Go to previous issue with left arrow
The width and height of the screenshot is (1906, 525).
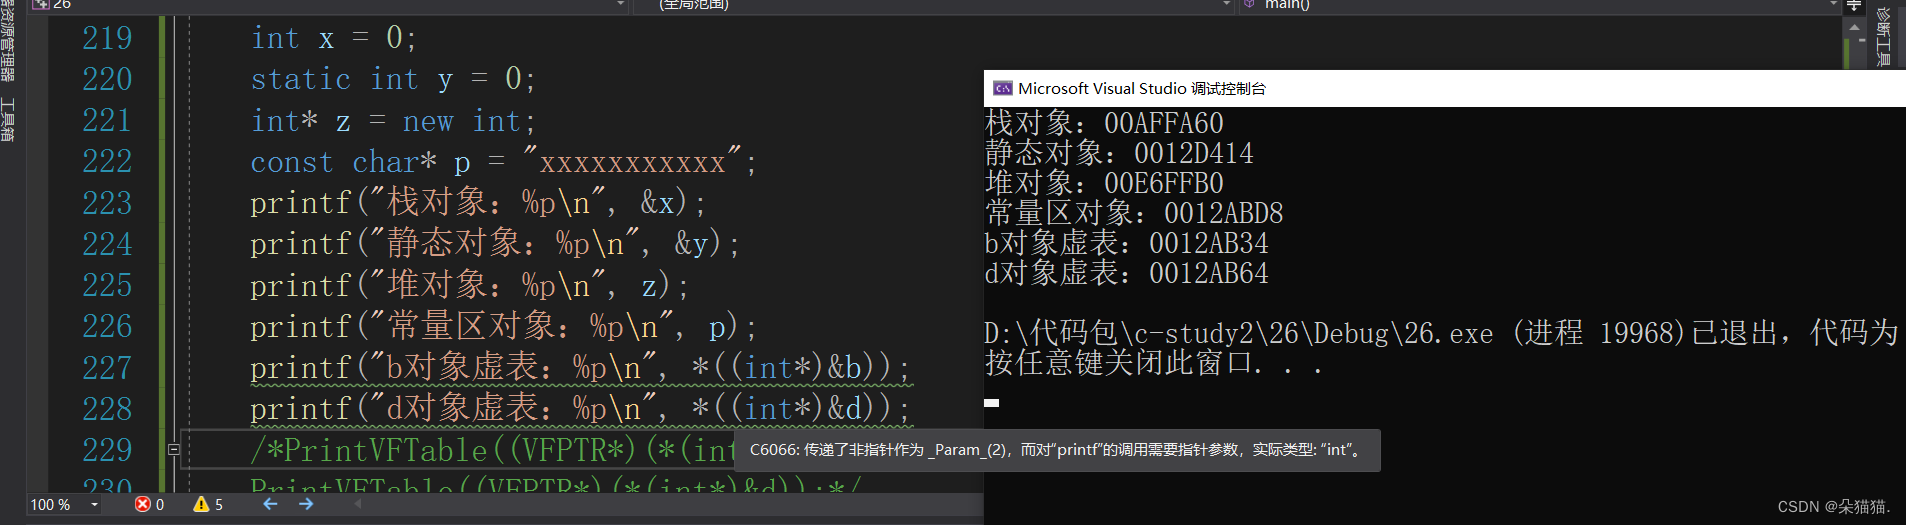click(270, 504)
